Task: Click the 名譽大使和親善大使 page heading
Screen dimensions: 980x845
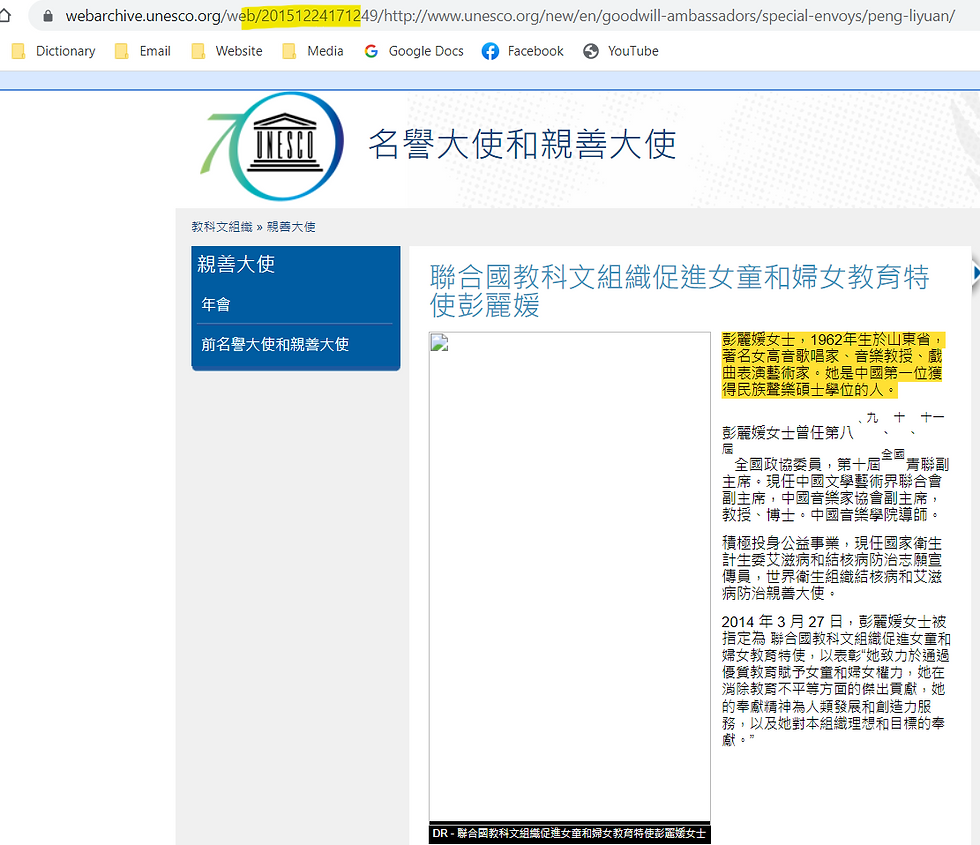Action: [x=522, y=144]
